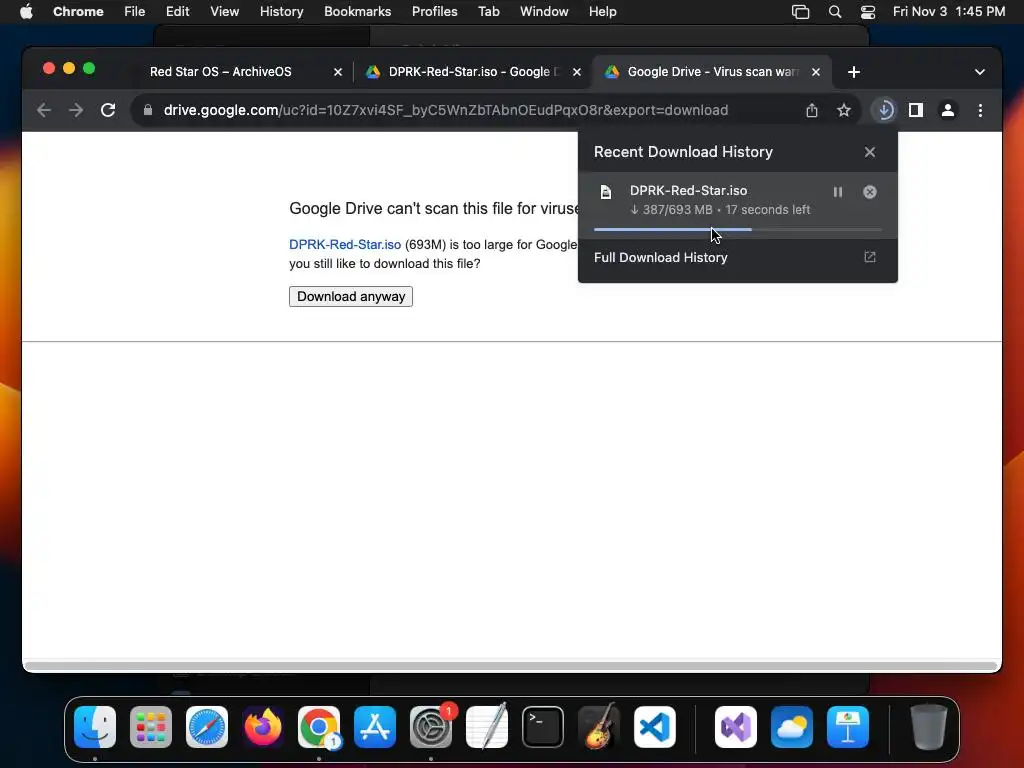The width and height of the screenshot is (1024, 768).
Task: Open Spotlight search in menu bar
Action: 835,12
